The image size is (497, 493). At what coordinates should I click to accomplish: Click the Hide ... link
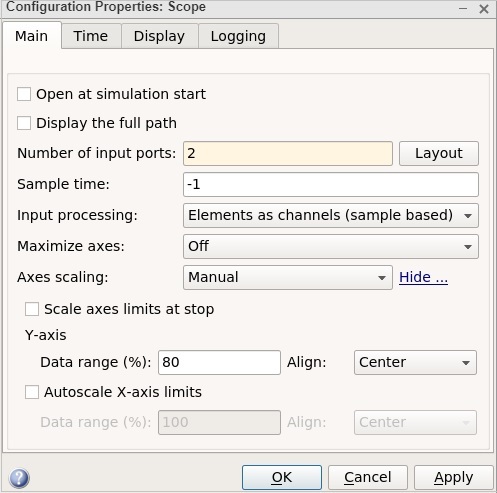coord(423,277)
